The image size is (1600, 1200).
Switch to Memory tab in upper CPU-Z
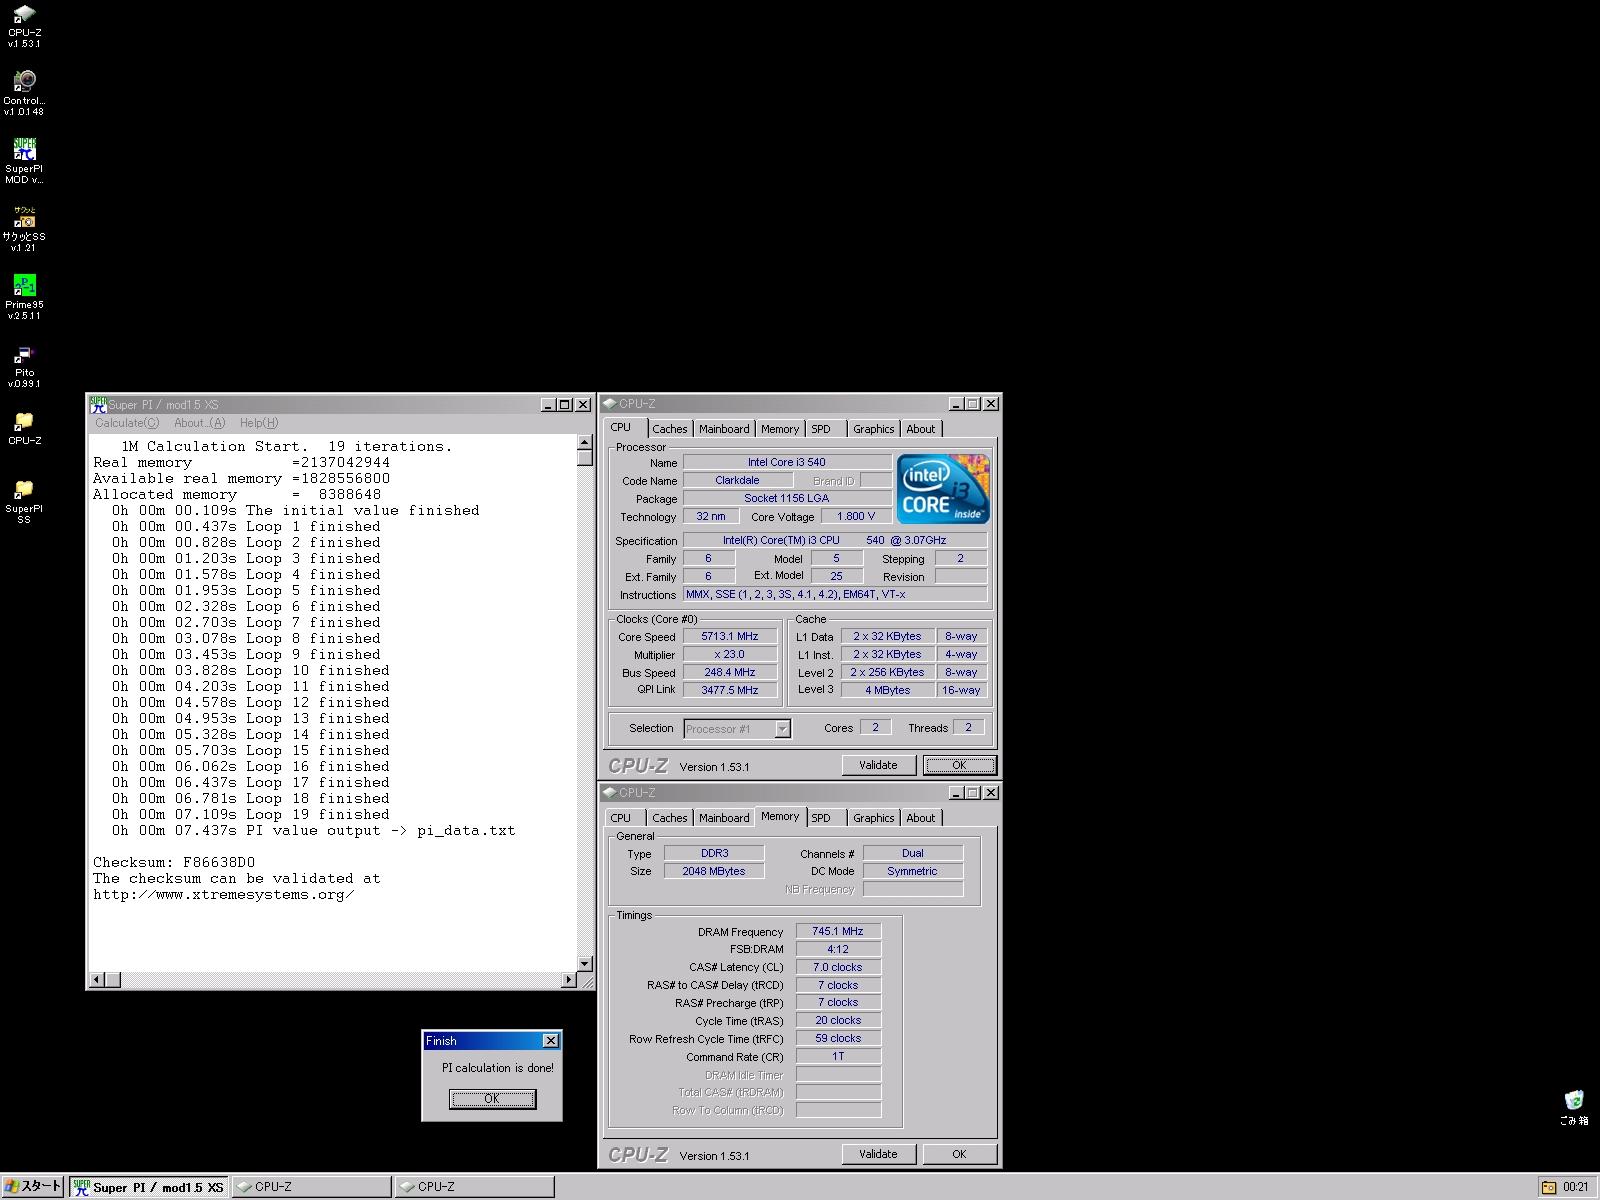point(780,429)
